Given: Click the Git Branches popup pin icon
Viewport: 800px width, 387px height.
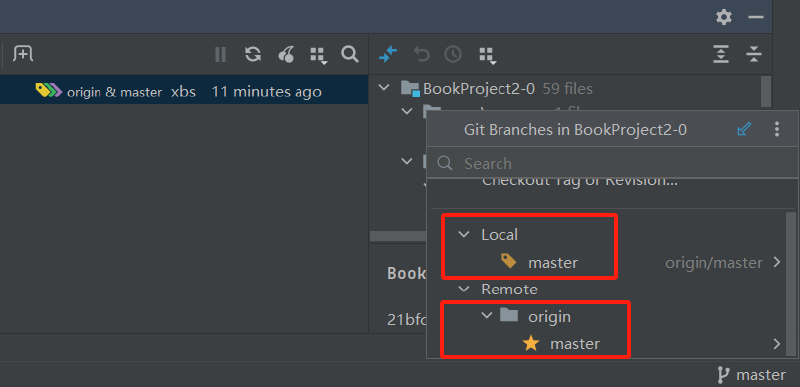Looking at the screenshot, I should tap(744, 130).
